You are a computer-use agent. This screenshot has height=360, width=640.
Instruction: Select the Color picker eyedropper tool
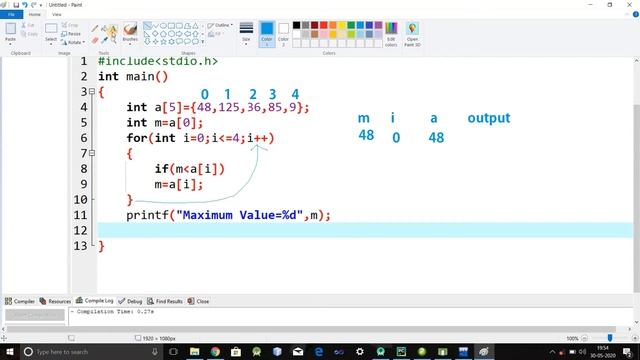(x=104, y=40)
